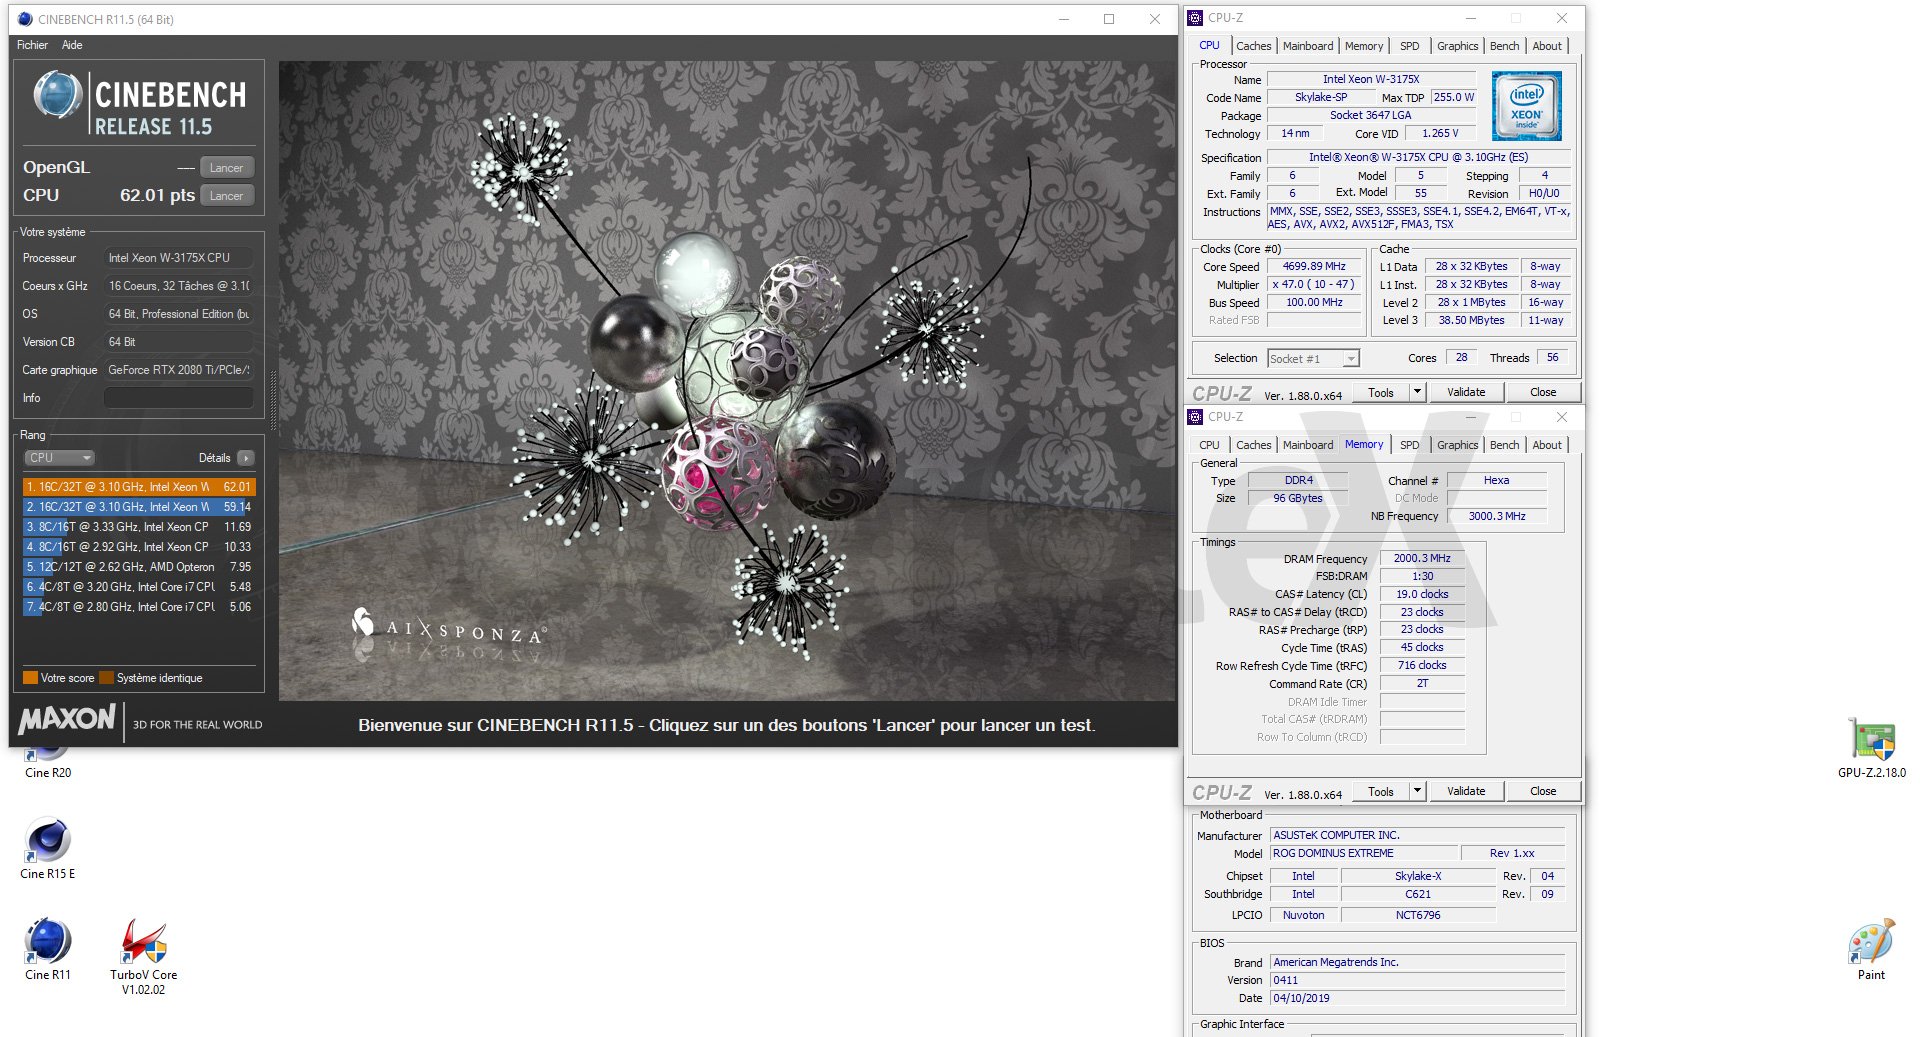This screenshot has width=1920, height=1037.
Task: Click Tools button in upper CPU-Z
Action: click(1381, 393)
